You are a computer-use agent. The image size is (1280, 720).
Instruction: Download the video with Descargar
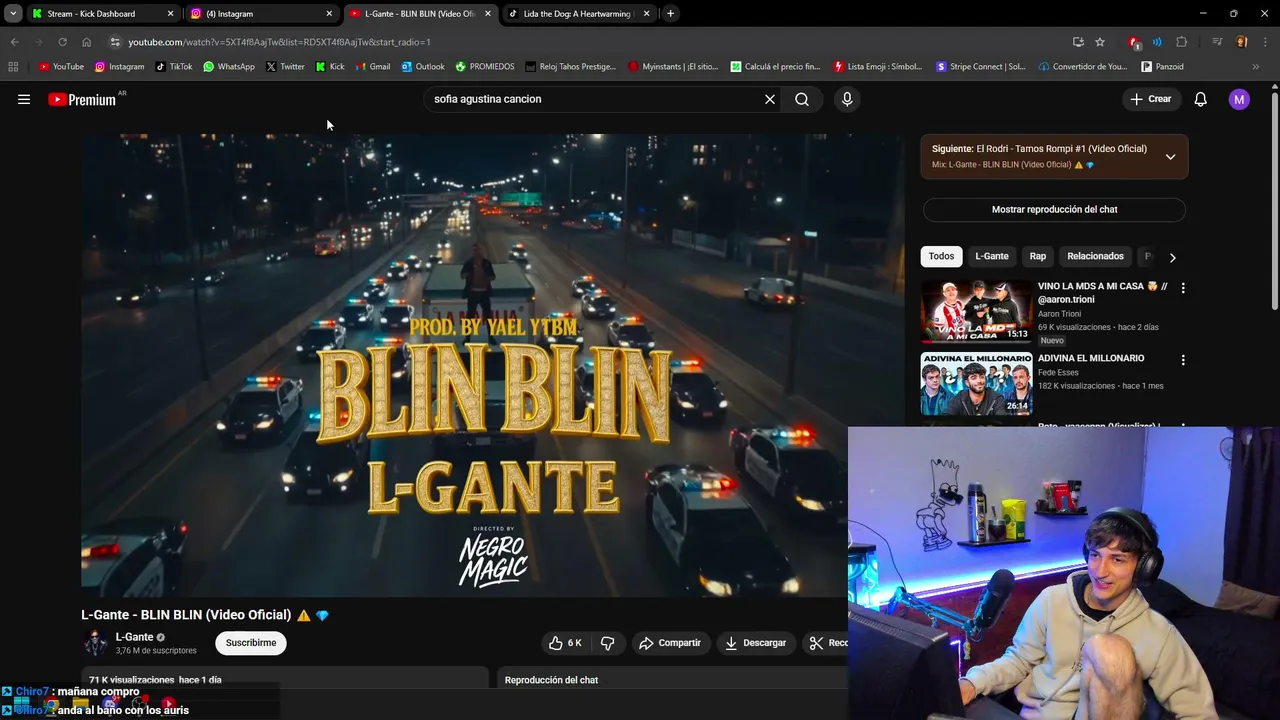[x=755, y=643]
